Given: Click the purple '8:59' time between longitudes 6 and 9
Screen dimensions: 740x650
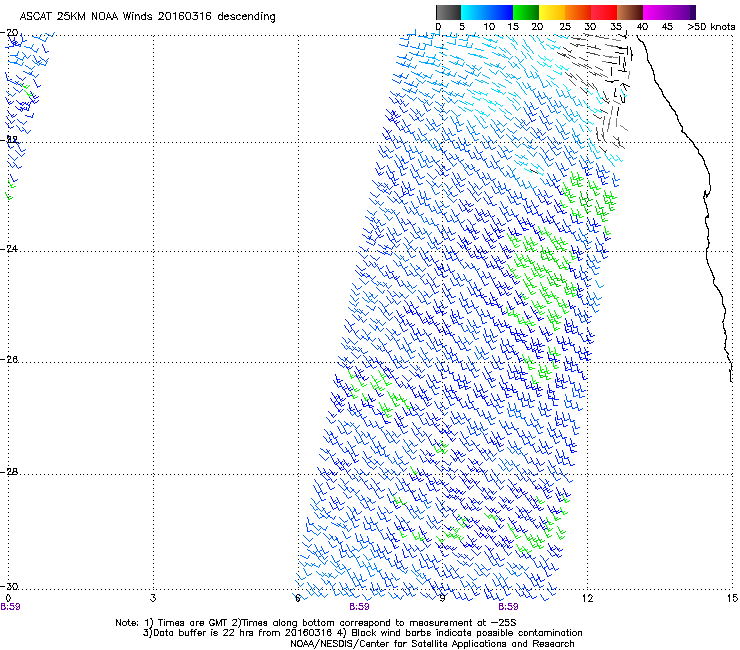Looking at the screenshot, I should [x=359, y=607].
